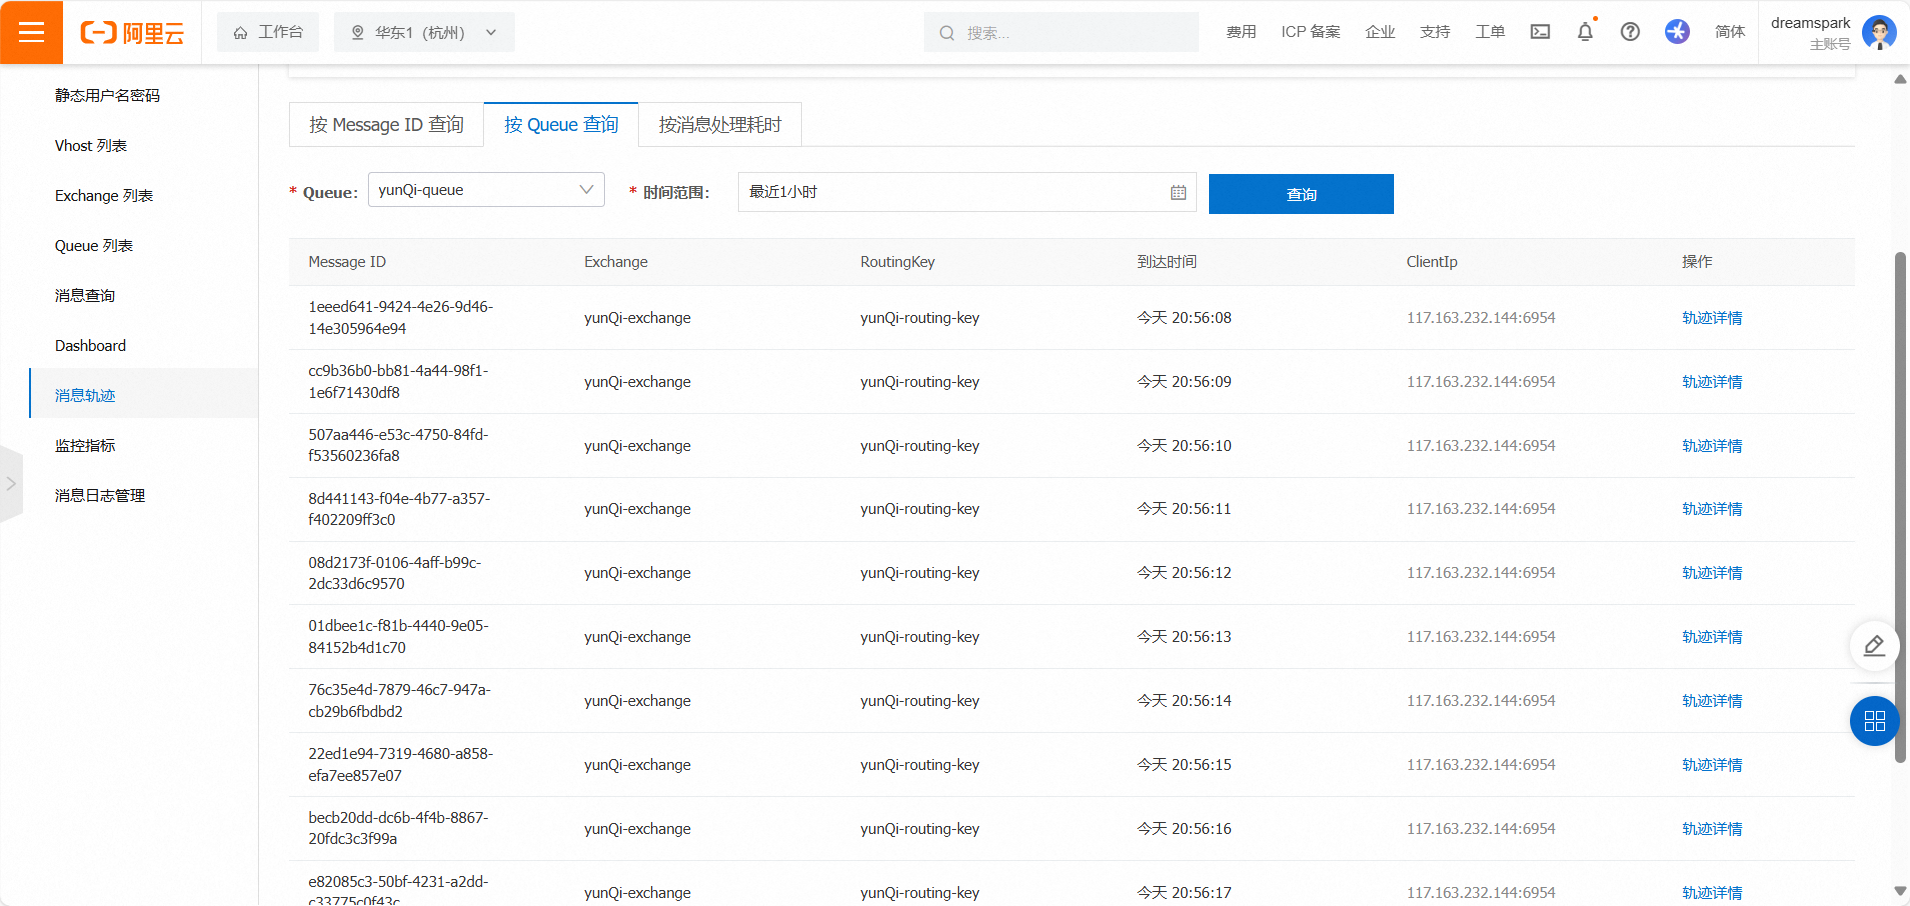Click the ClientIp column header
The width and height of the screenshot is (1910, 906).
tap(1431, 262)
